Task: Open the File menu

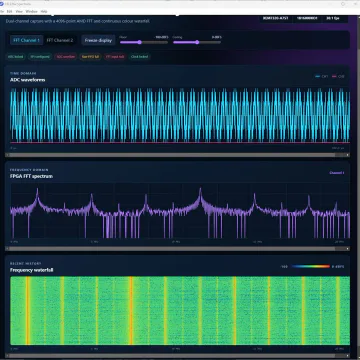Action: pyautogui.click(x=2, y=11)
